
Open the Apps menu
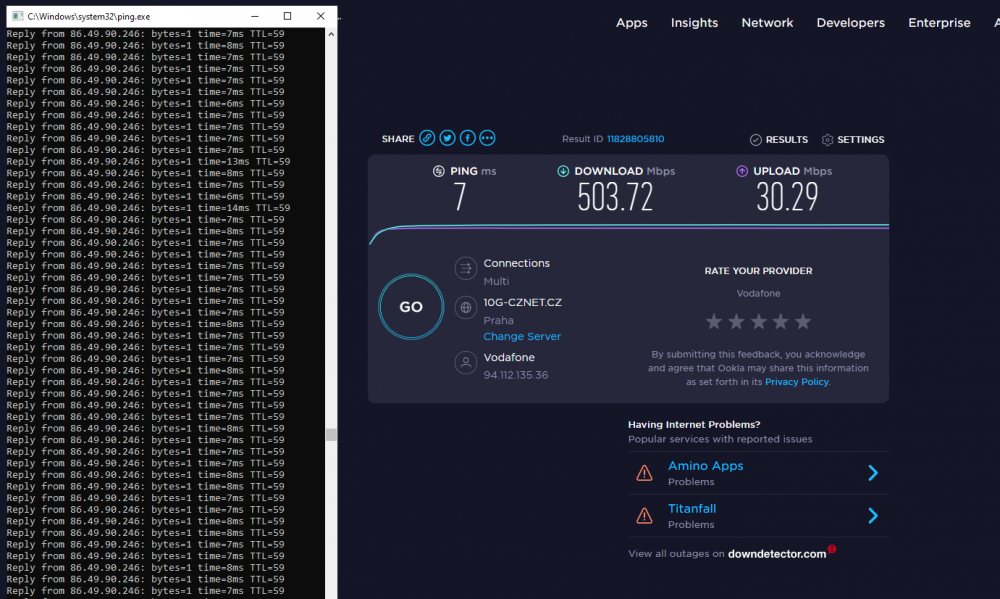click(631, 23)
